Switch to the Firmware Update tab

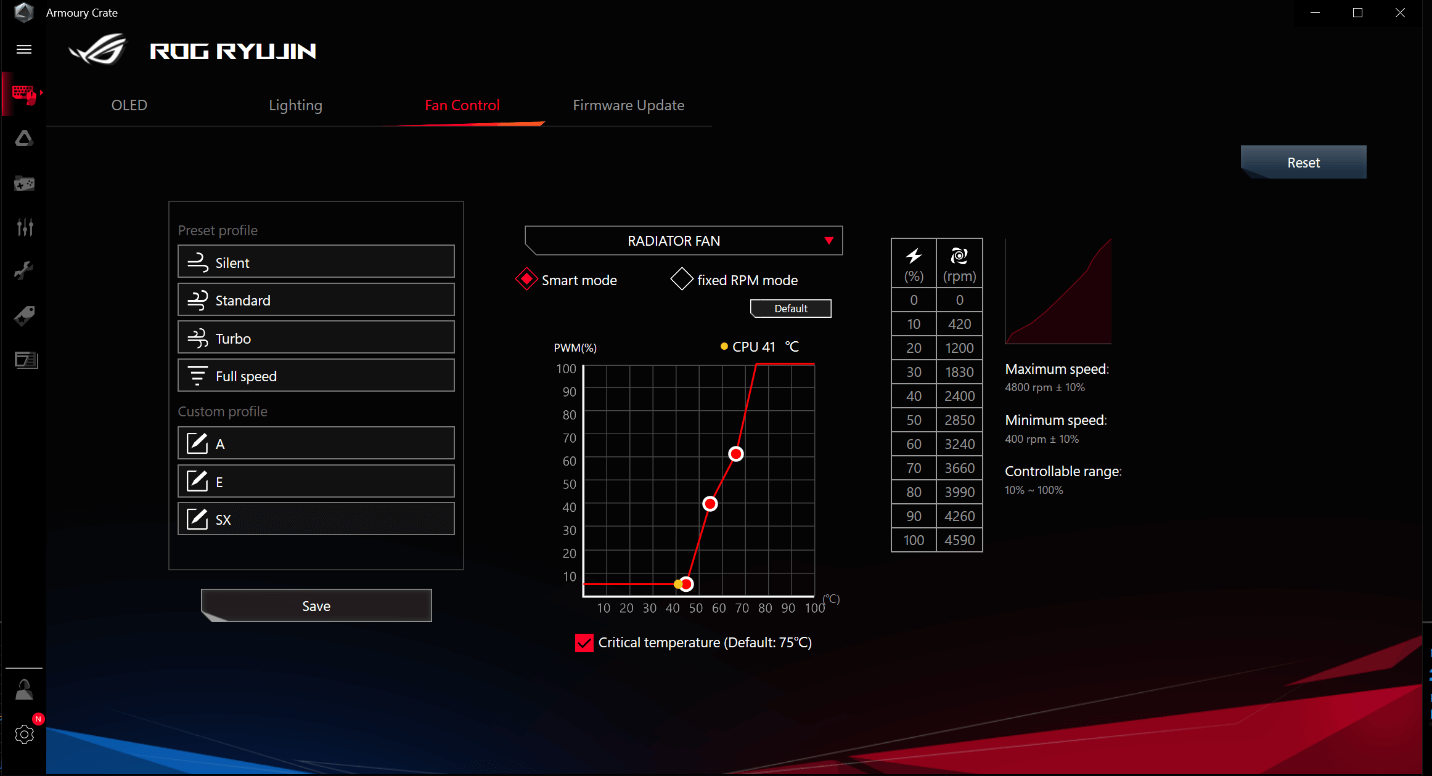[628, 105]
